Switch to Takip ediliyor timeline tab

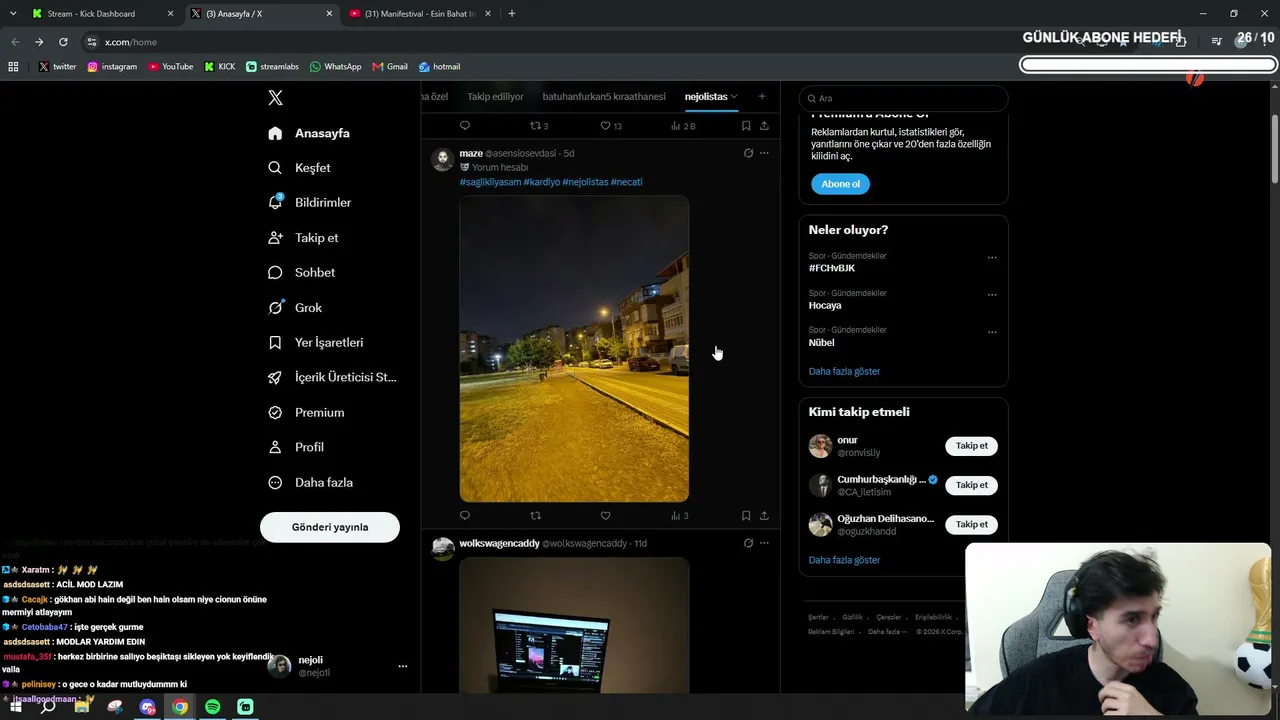tap(495, 97)
